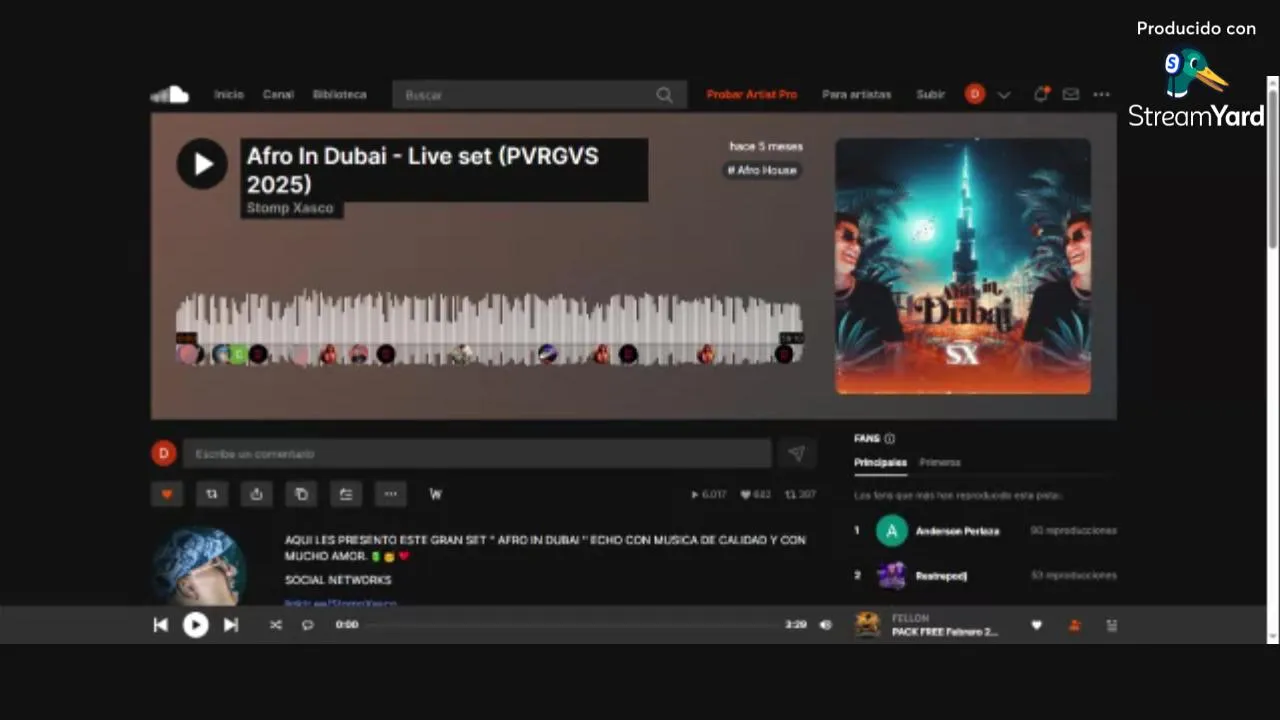Send the comment with arrow icon
Screen dimensions: 1280x720
[796, 454]
